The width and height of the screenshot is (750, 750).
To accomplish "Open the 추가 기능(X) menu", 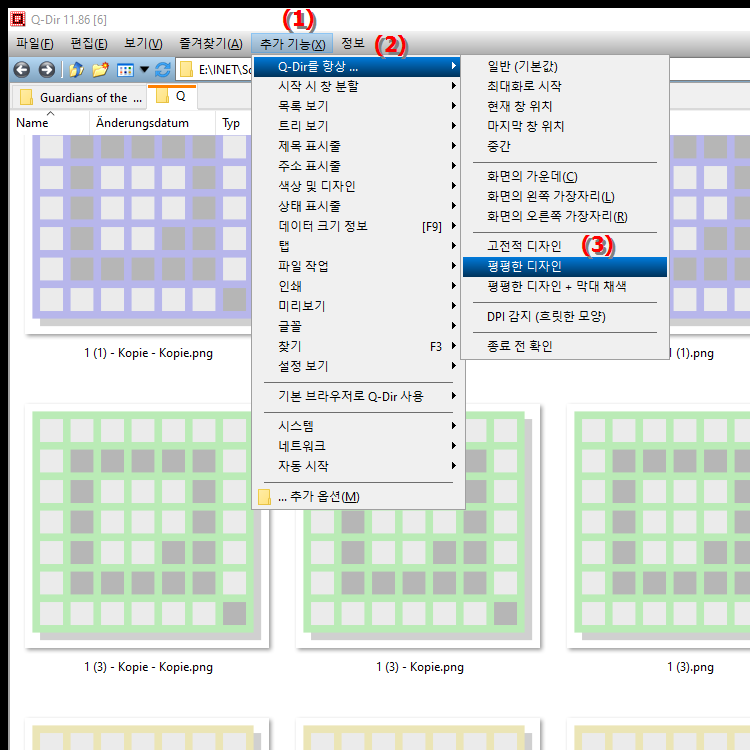I will point(292,44).
